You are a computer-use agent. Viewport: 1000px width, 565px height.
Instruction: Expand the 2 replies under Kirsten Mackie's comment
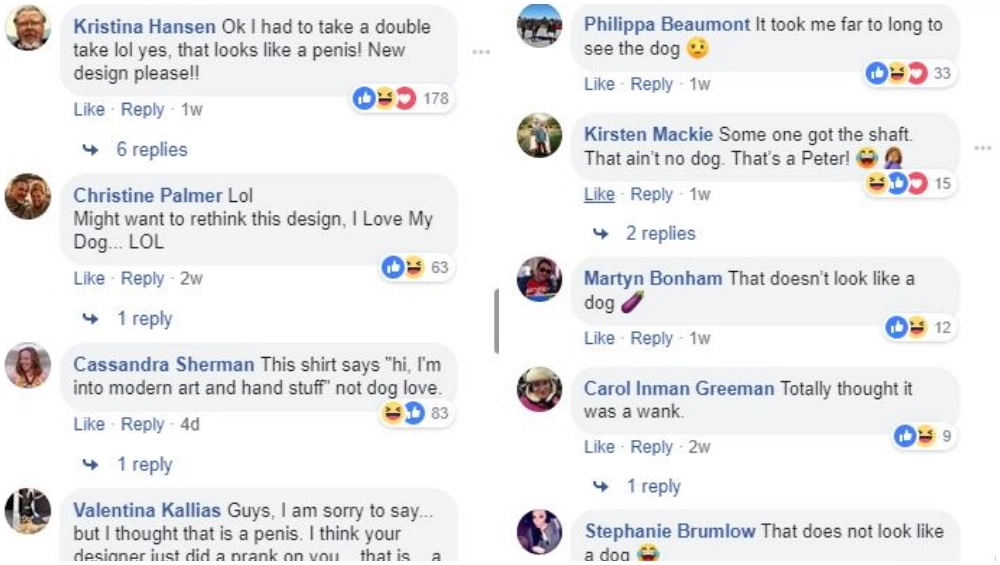pyautogui.click(x=660, y=233)
